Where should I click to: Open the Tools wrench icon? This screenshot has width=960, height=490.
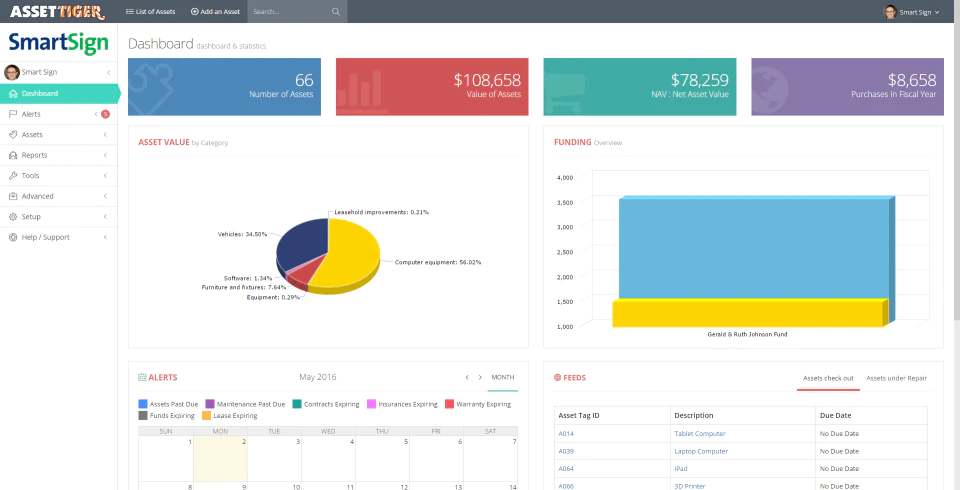coord(13,176)
